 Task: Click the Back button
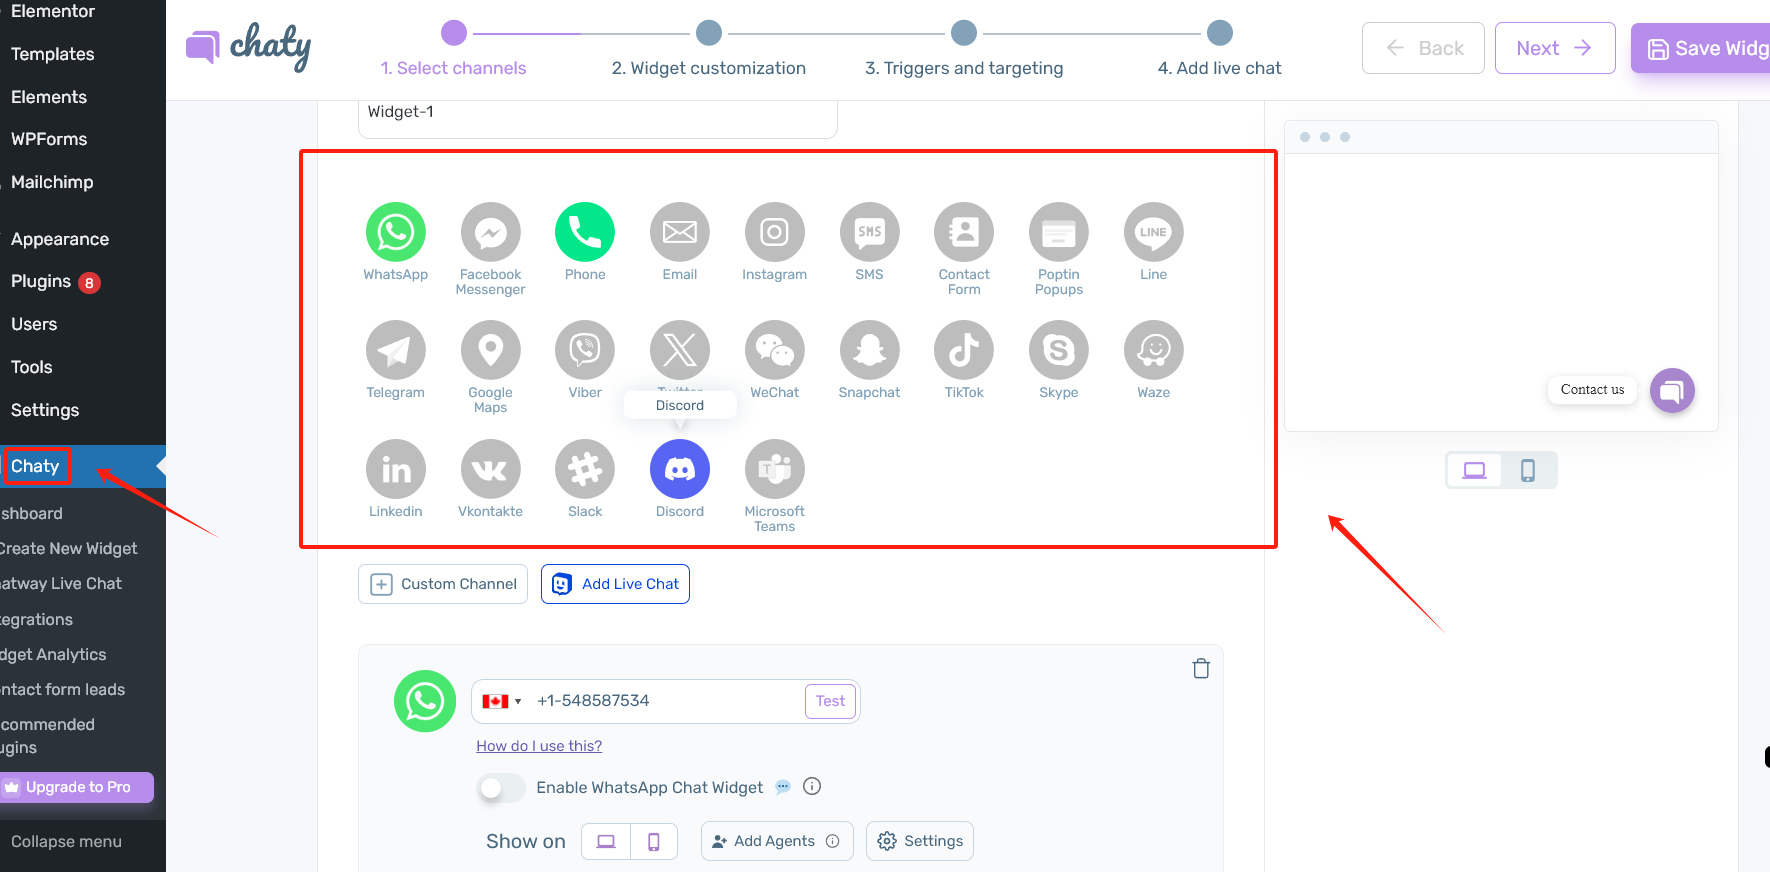(x=1423, y=48)
